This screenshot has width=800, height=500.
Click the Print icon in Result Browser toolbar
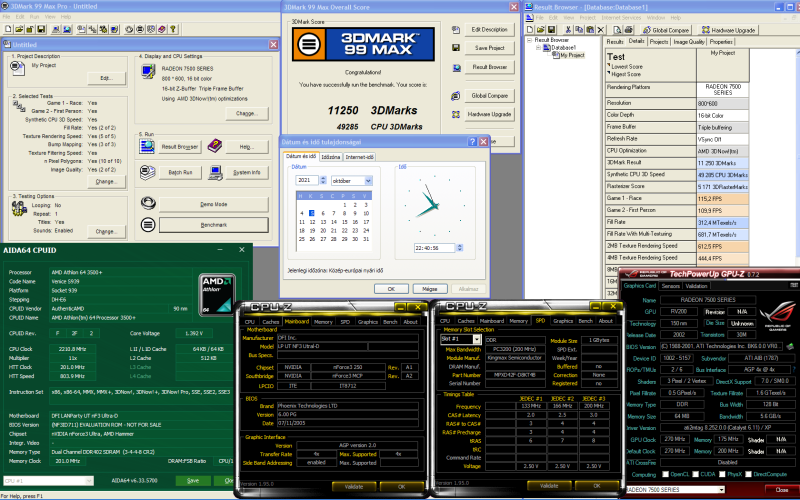click(629, 30)
